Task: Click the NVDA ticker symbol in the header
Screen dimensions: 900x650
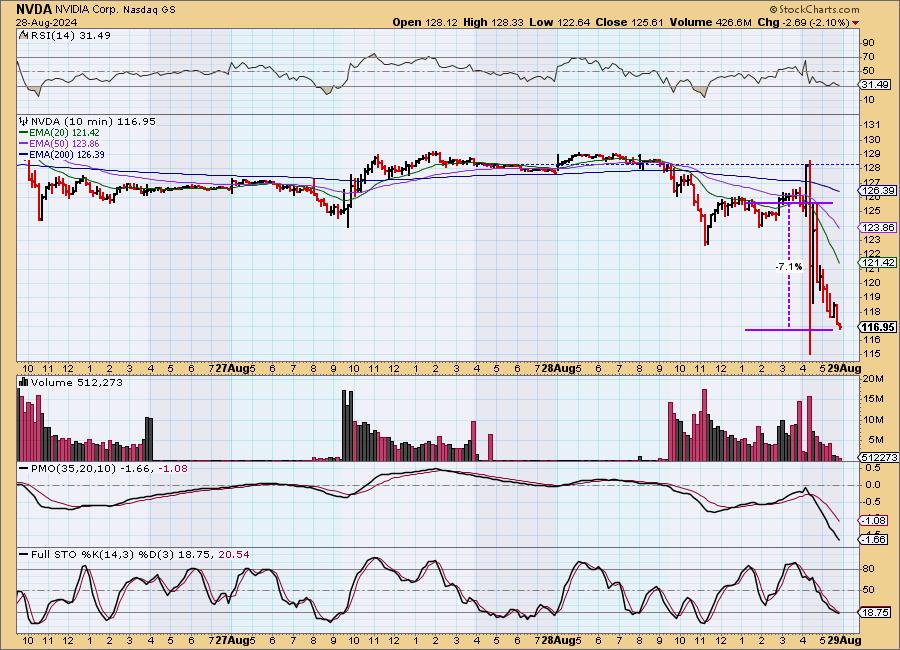Action: coord(34,9)
